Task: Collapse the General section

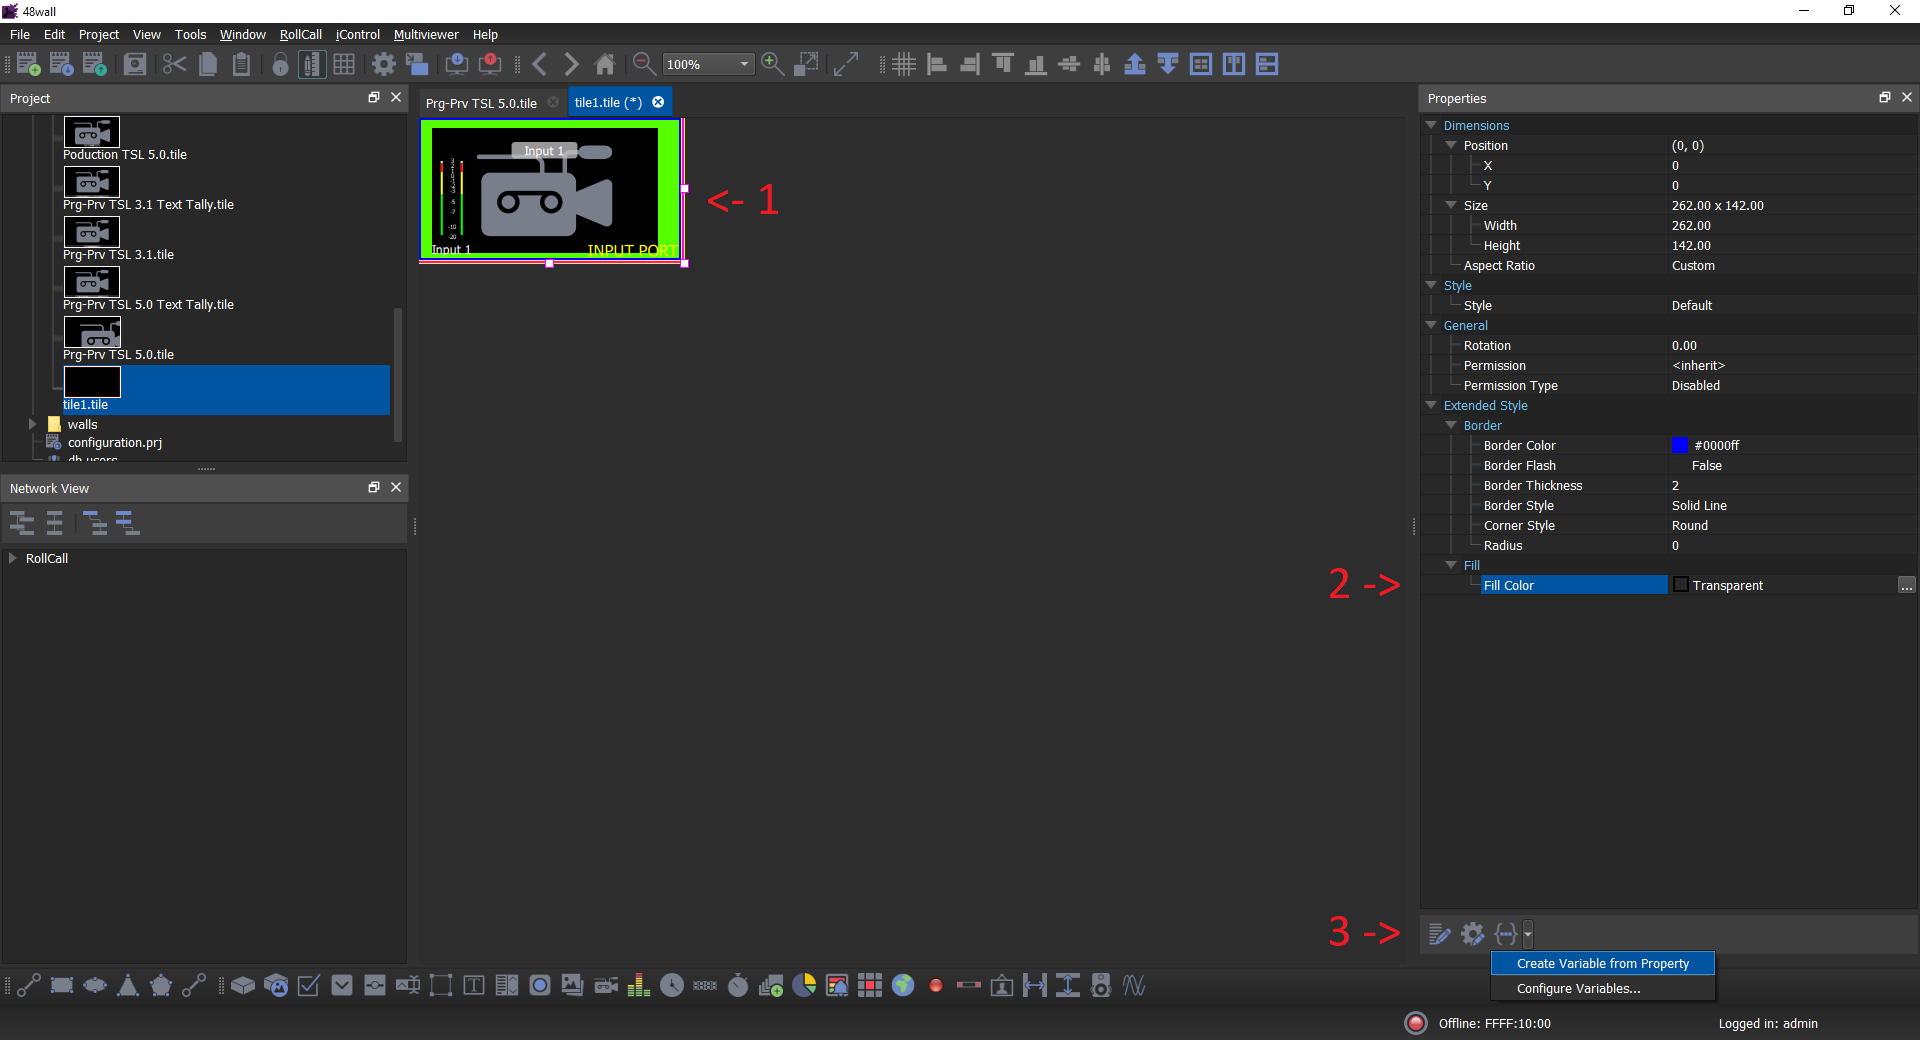Action: (1431, 325)
